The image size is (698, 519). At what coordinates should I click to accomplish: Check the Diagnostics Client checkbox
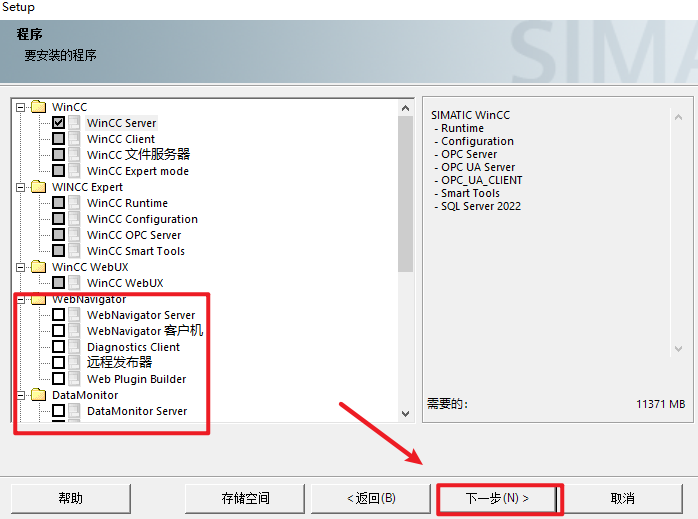tap(59, 347)
